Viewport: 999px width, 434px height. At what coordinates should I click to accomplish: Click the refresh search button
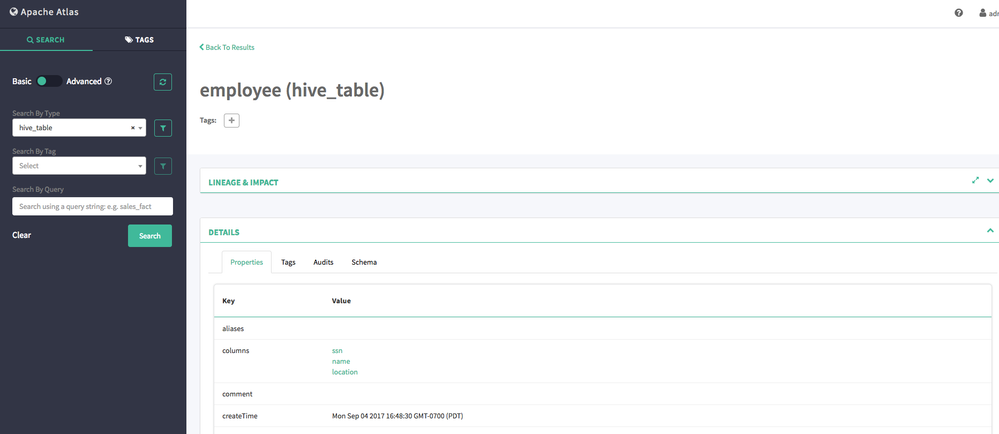162,82
